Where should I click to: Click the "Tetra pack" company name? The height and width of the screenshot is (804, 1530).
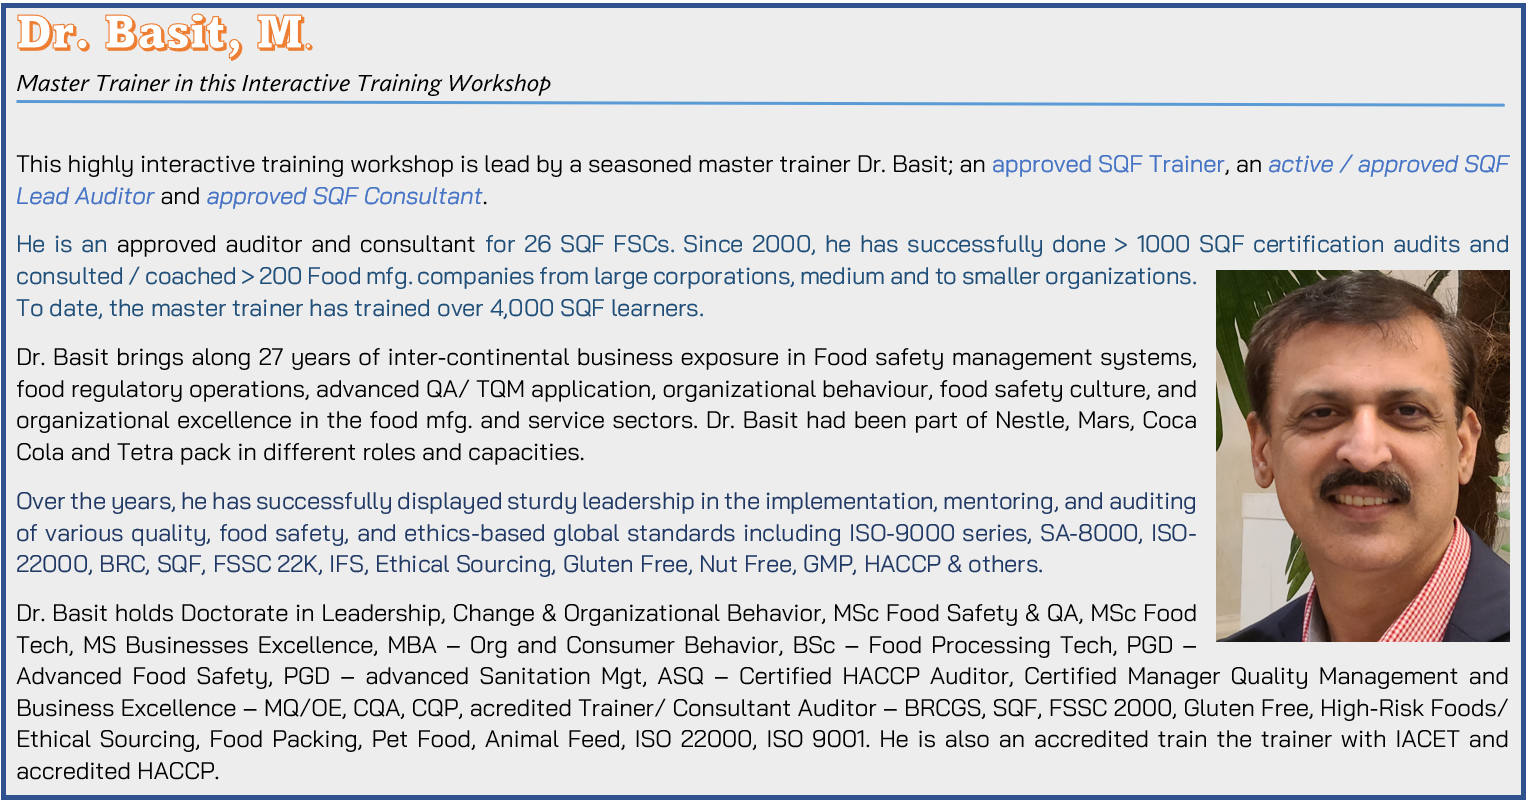(174, 452)
